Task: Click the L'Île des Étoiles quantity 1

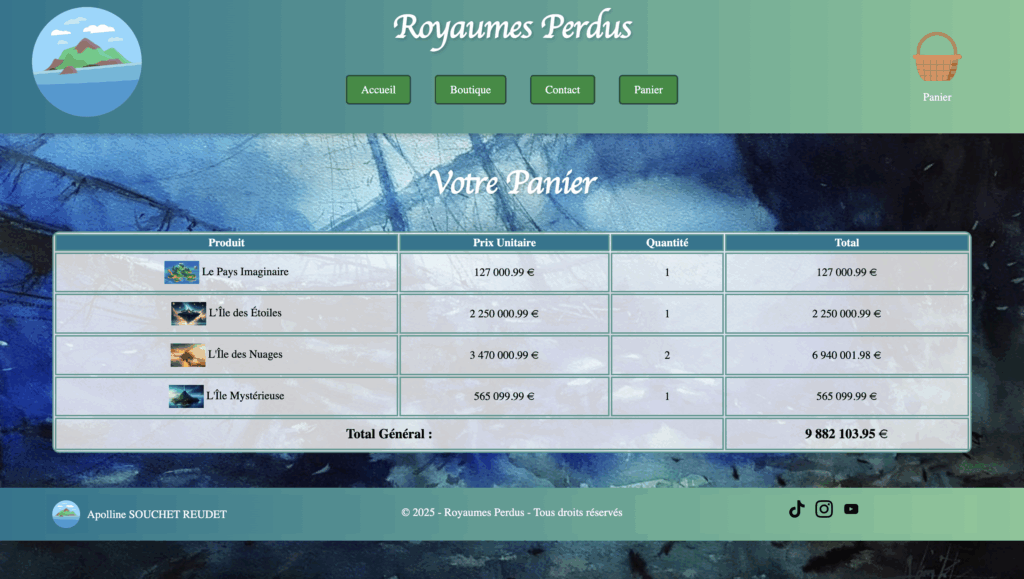Action: [667, 313]
